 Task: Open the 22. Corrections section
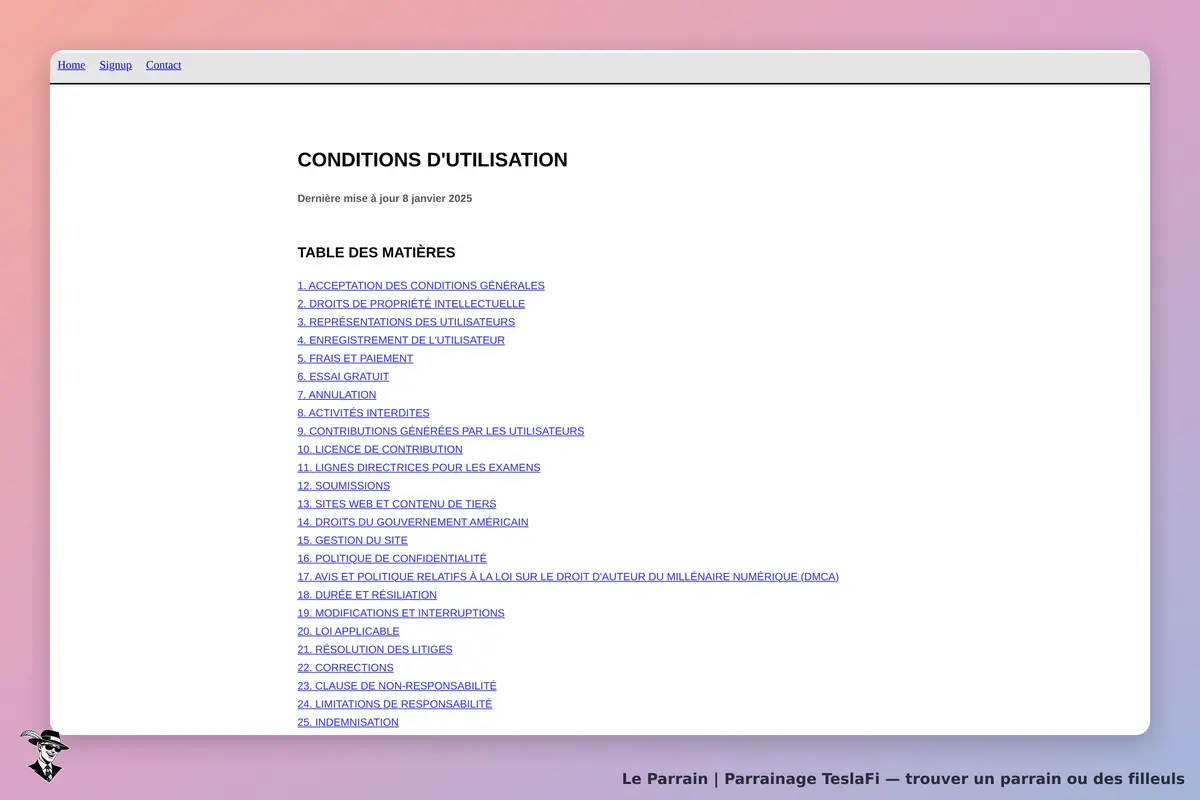click(x=346, y=668)
